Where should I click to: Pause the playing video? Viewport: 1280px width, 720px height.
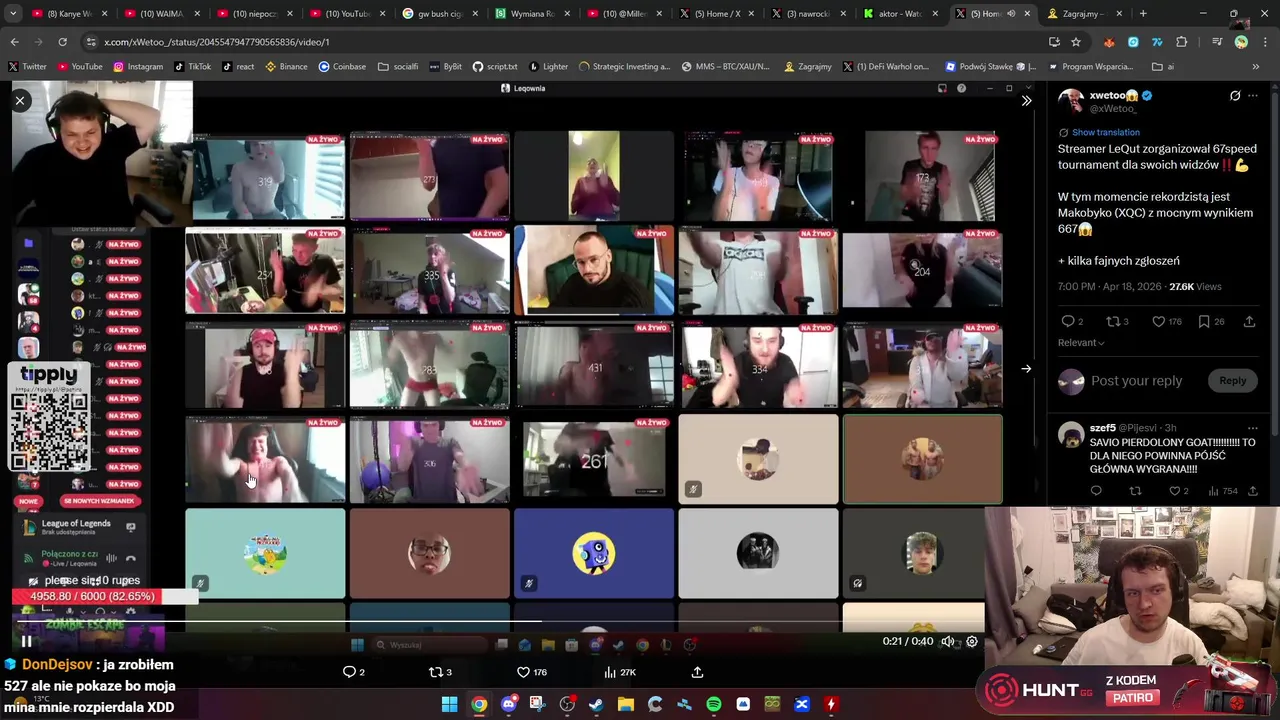(27, 642)
